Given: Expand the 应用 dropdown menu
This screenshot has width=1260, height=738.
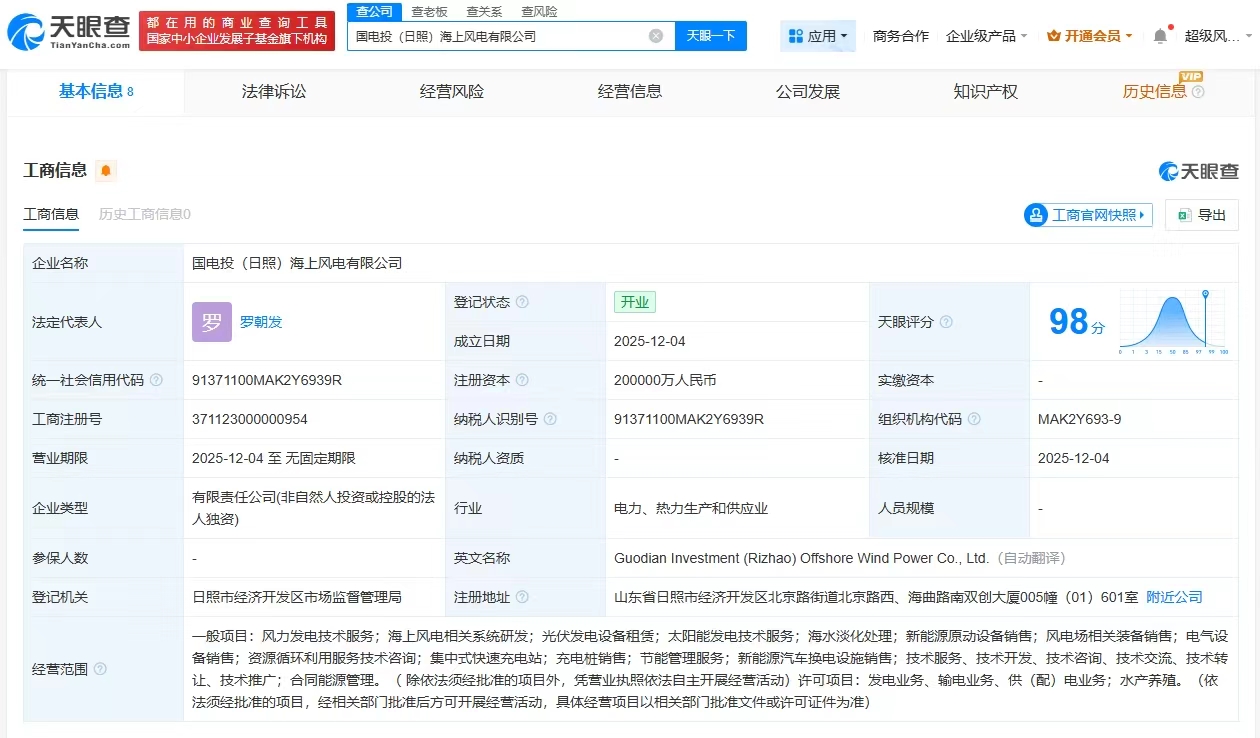Looking at the screenshot, I should coord(818,36).
